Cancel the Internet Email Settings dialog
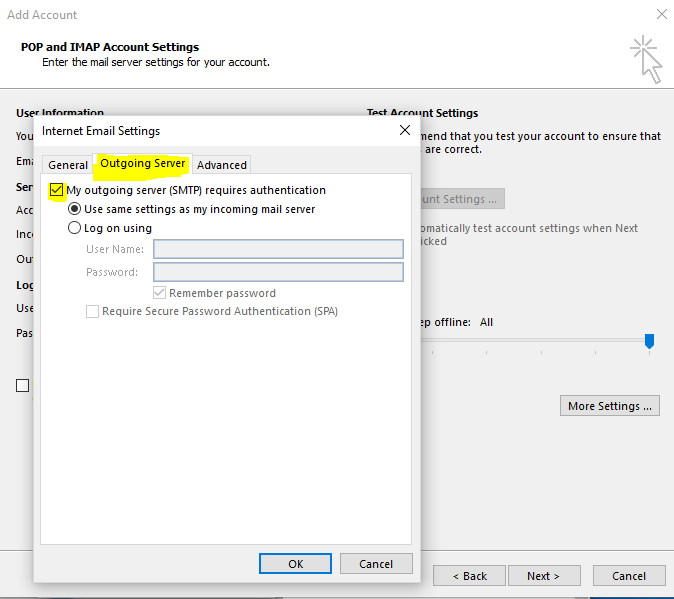674x599 pixels. (x=376, y=564)
